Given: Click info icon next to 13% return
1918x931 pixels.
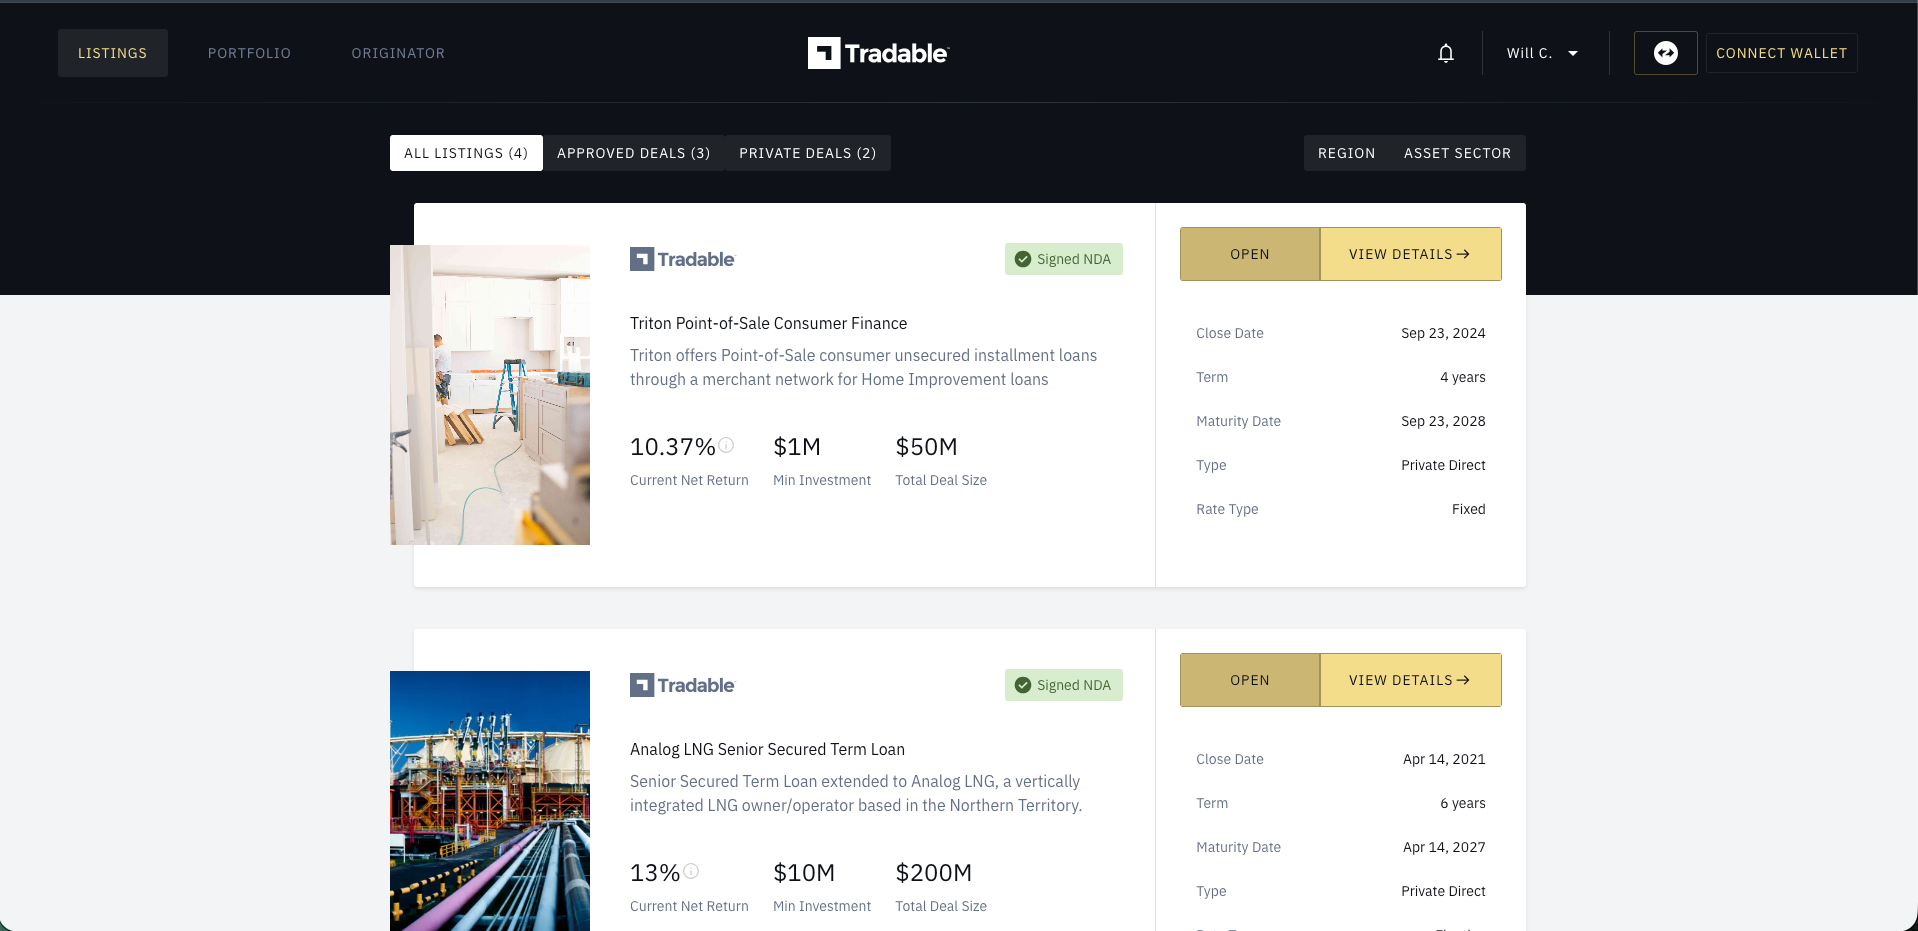Looking at the screenshot, I should [x=691, y=871].
